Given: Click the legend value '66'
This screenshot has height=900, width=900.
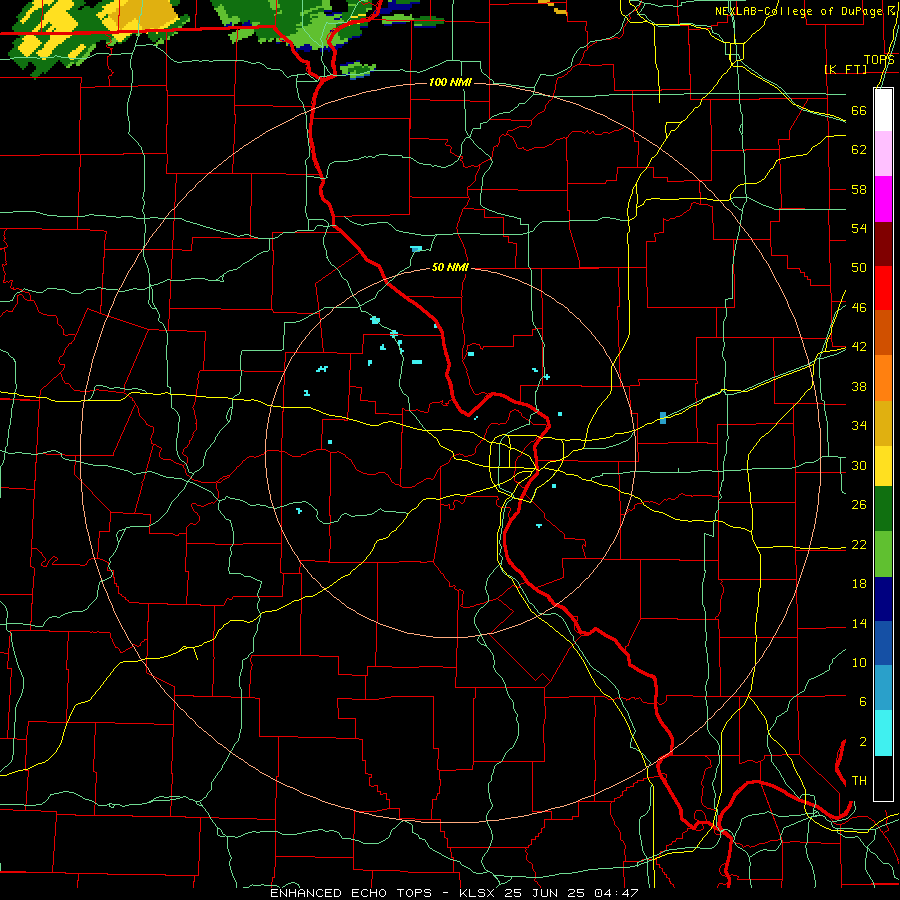Looking at the screenshot, I should click(x=859, y=110).
